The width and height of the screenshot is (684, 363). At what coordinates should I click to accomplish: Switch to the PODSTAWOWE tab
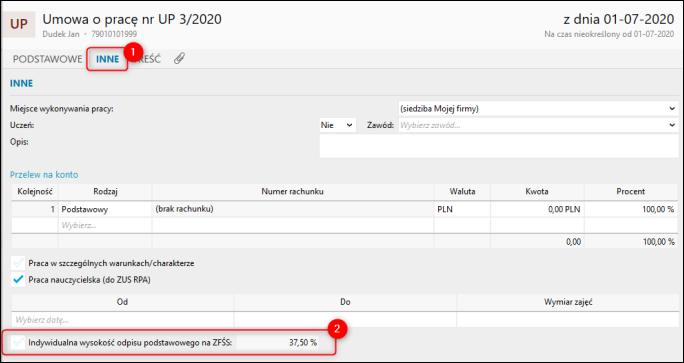pyautogui.click(x=48, y=59)
